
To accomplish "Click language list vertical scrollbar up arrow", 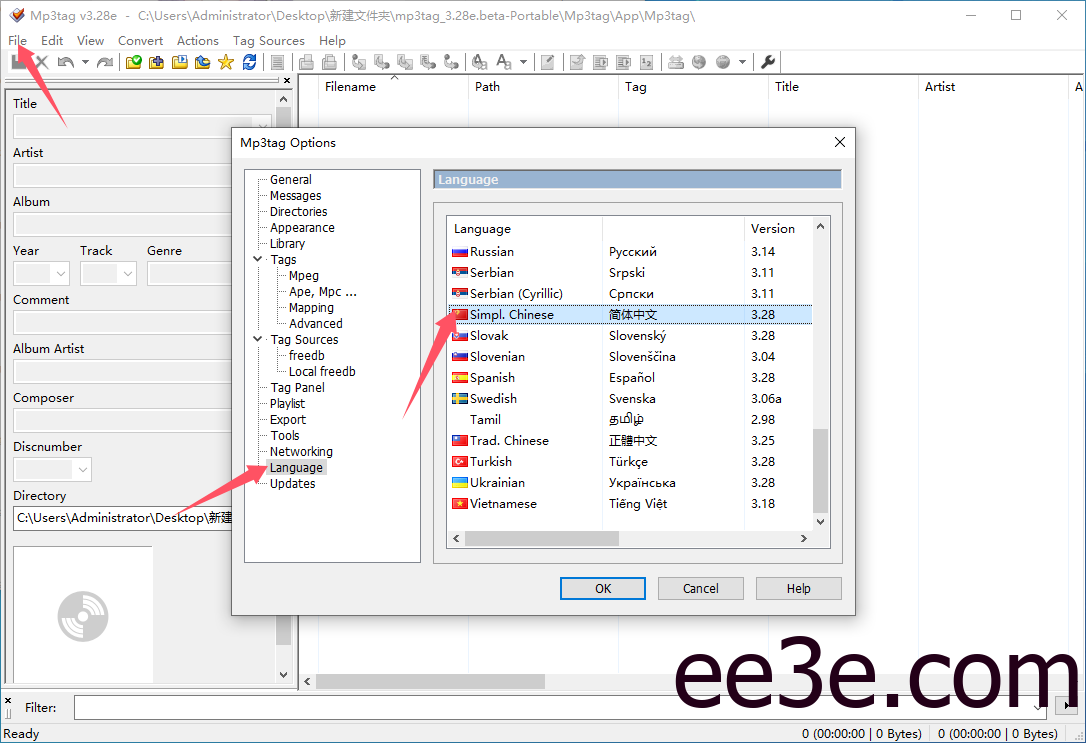I will [821, 227].
